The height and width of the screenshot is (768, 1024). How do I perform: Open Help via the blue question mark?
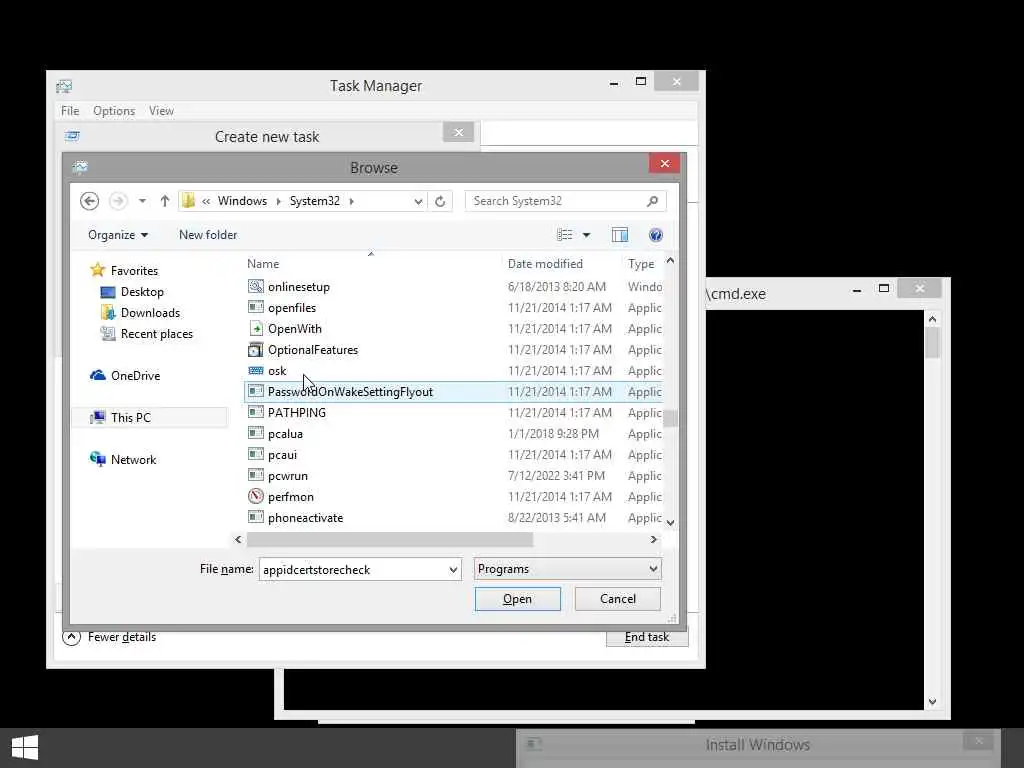tap(656, 235)
